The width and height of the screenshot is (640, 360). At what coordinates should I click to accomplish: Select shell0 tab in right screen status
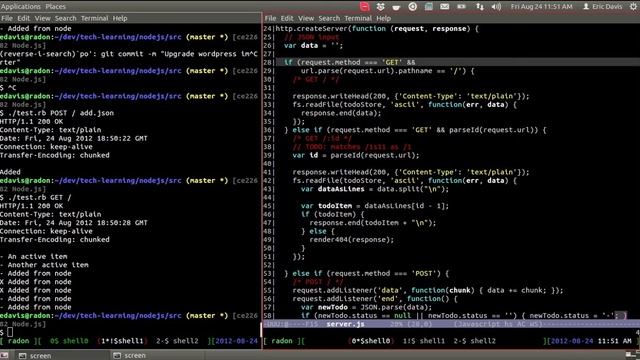click(371, 341)
